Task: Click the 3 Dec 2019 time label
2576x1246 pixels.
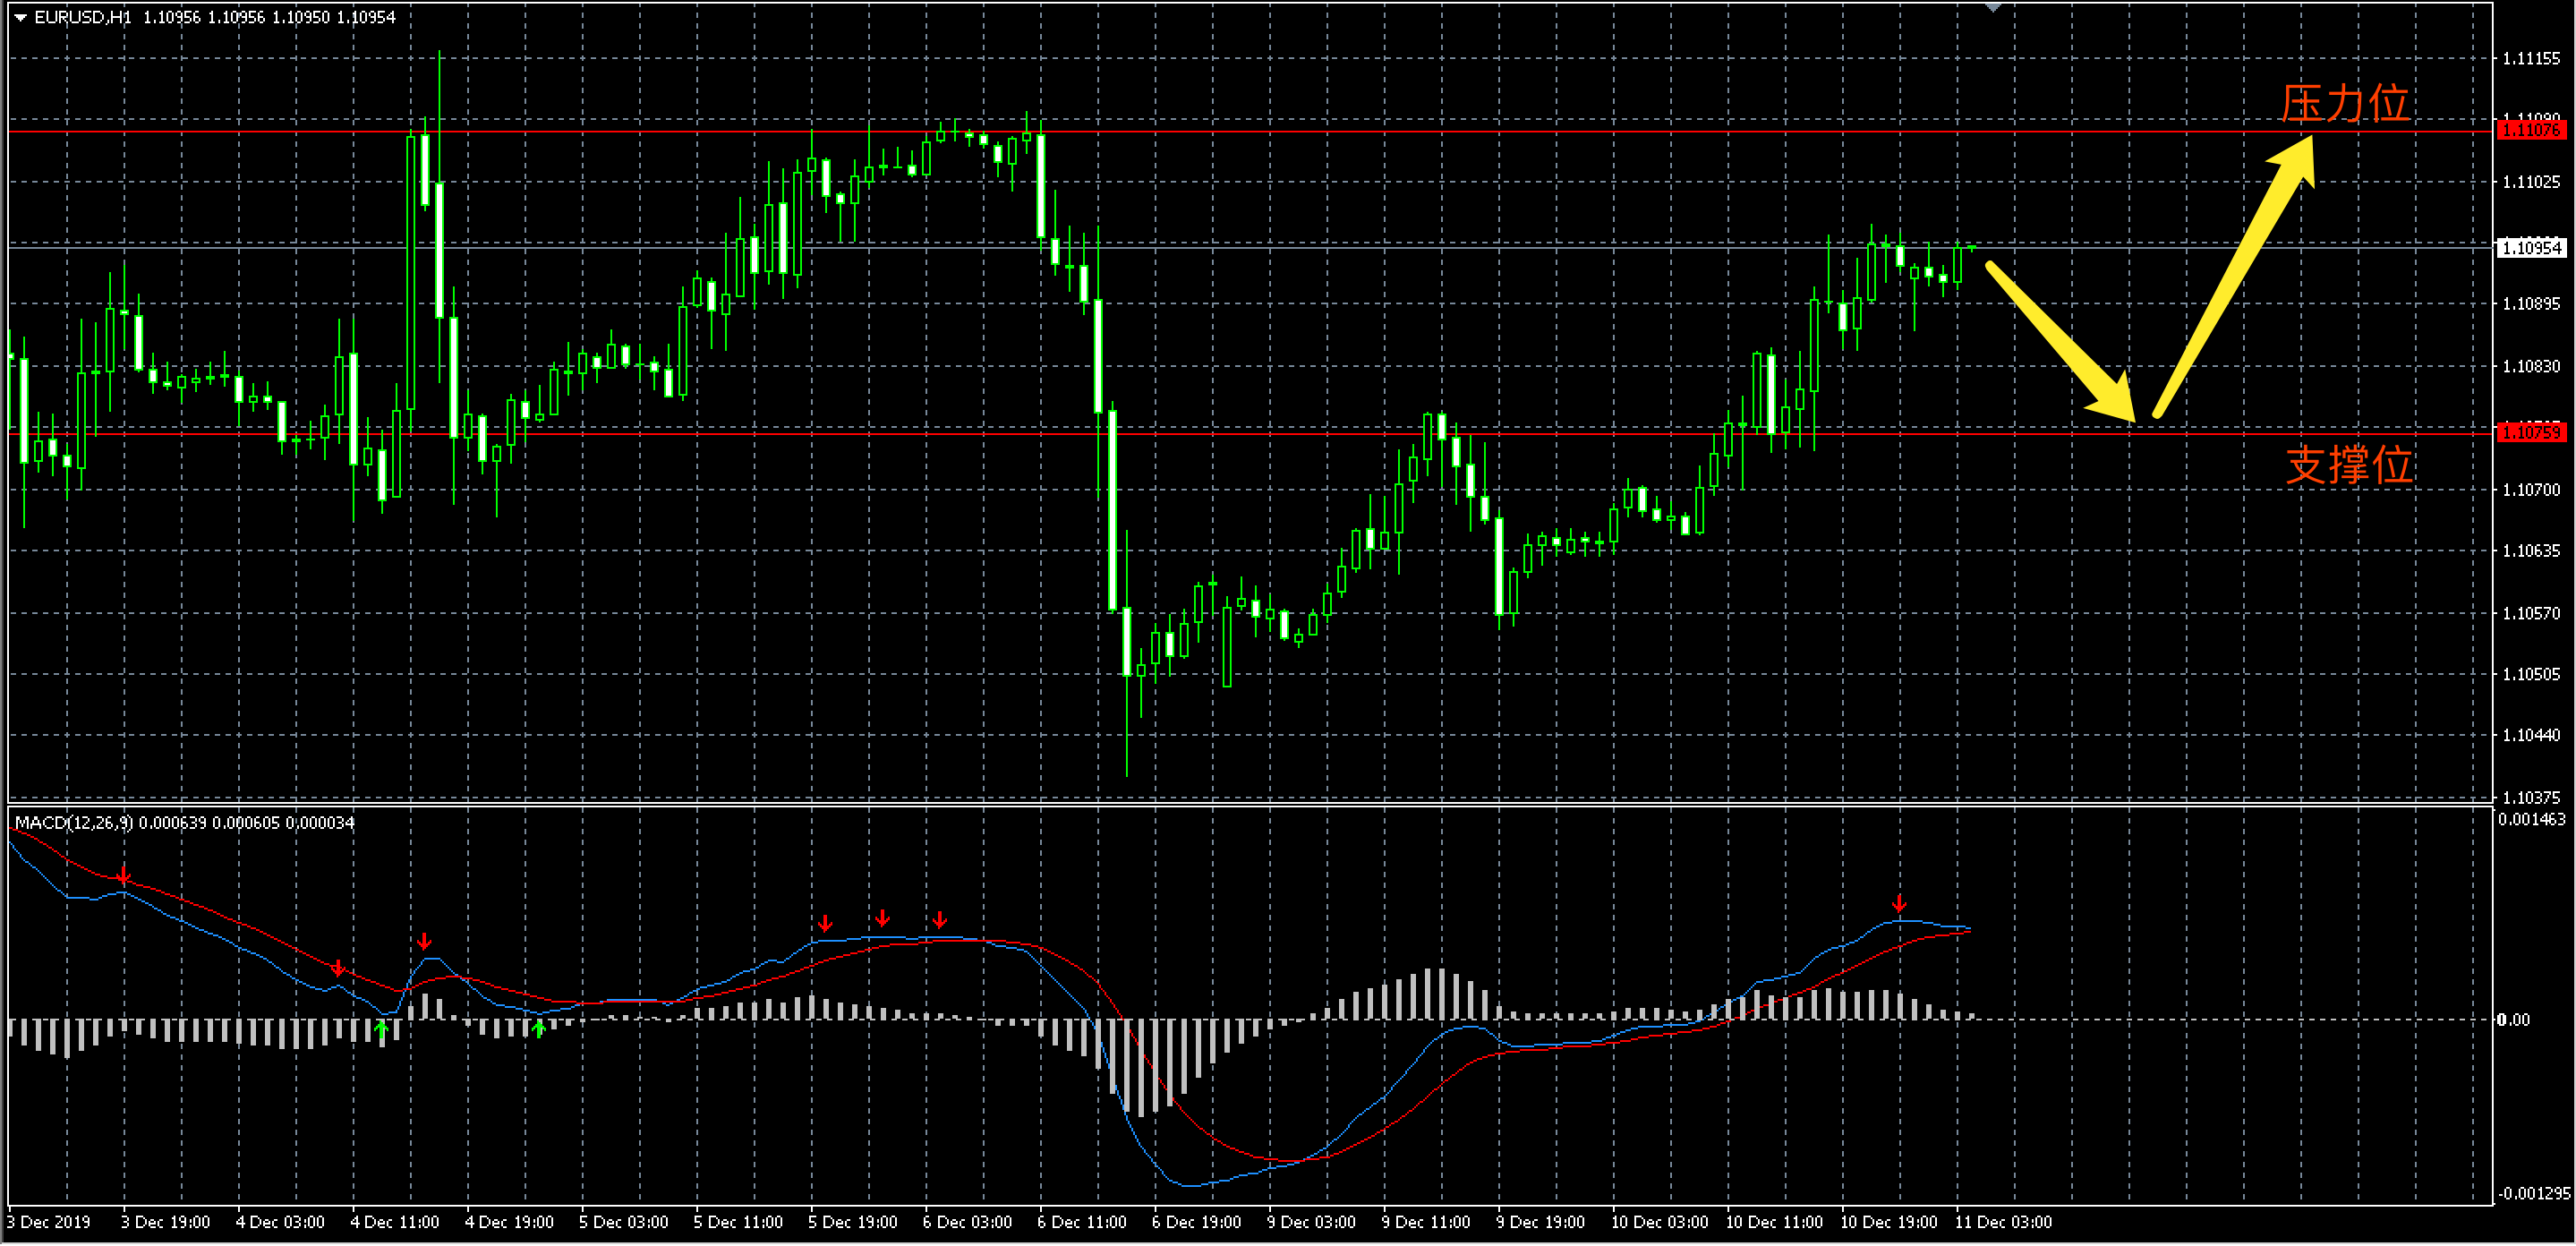Action: (49, 1221)
